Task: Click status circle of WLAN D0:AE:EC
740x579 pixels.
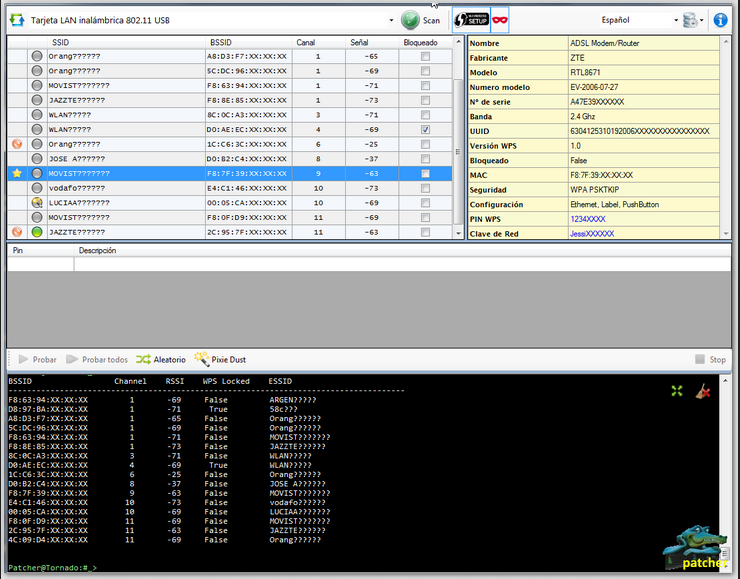Action: pos(37,129)
